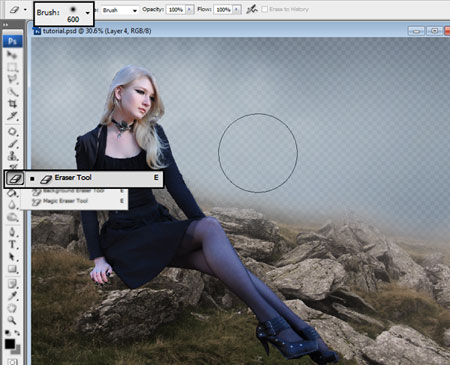450x365 pixels.
Task: Open the Brush preset picker dropdown
Action: pos(87,13)
